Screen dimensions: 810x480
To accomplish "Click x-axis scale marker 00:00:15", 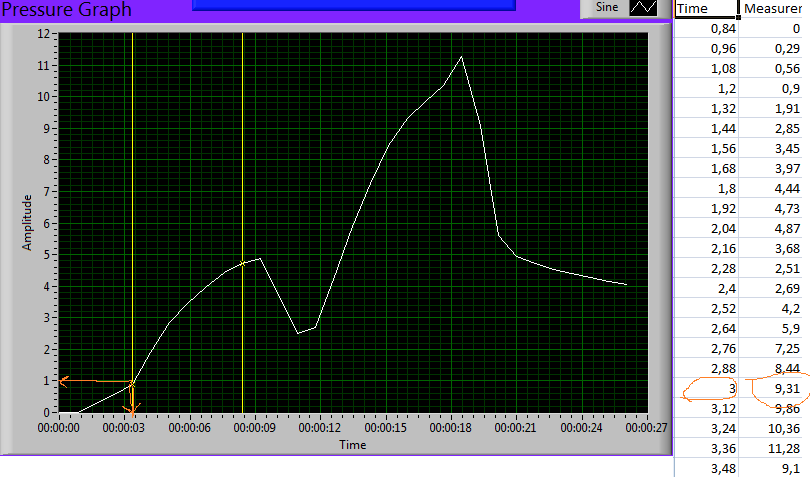I will coord(386,428).
